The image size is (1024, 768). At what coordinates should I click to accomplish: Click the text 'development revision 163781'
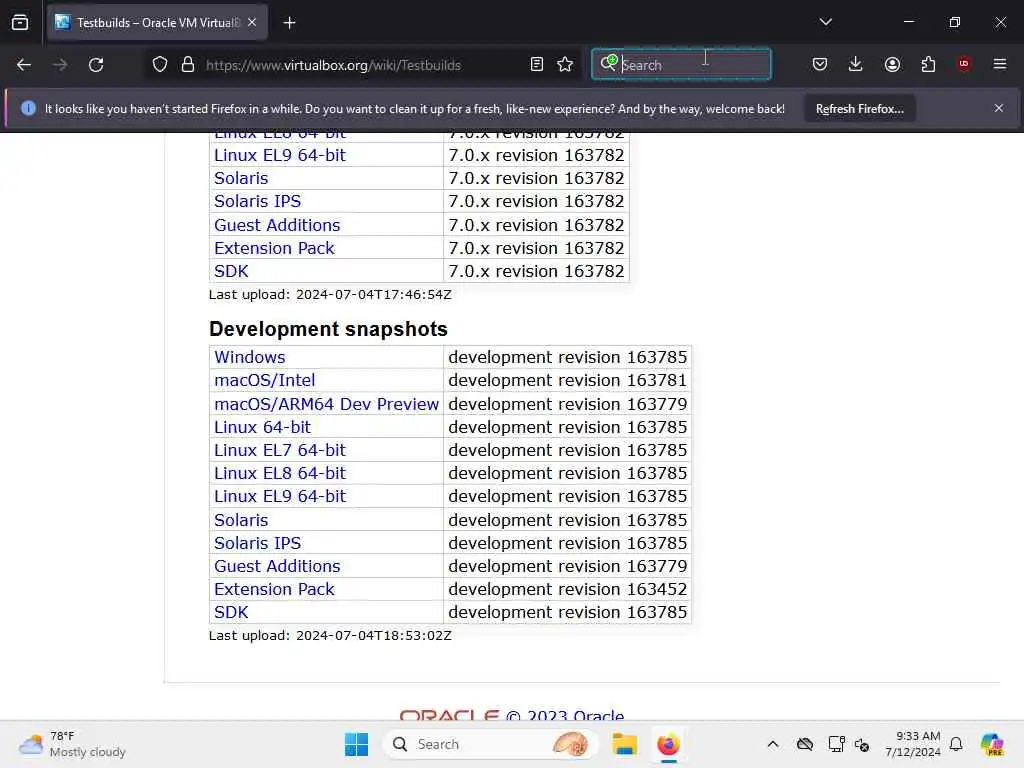point(568,380)
